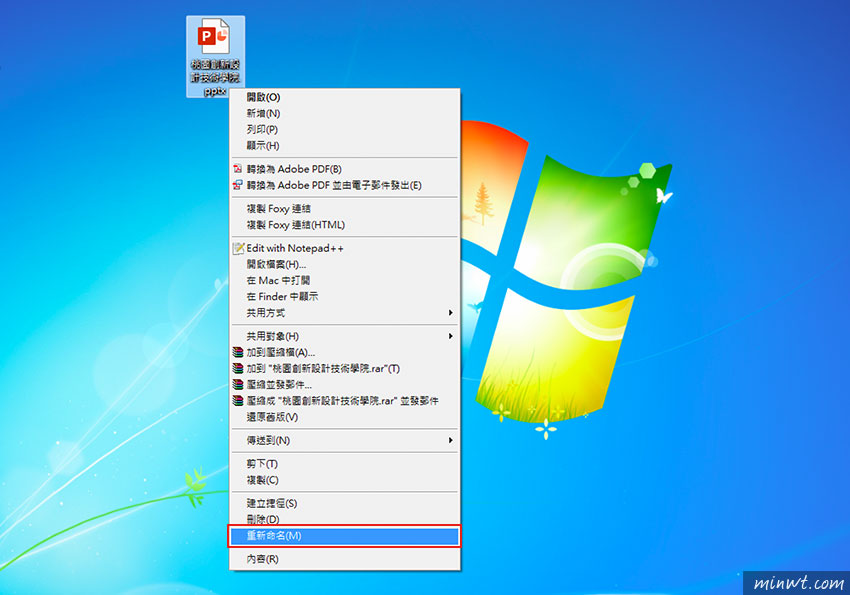Choose 刪除(D) to delete the file
Viewport: 850px width, 595px height.
coord(345,519)
